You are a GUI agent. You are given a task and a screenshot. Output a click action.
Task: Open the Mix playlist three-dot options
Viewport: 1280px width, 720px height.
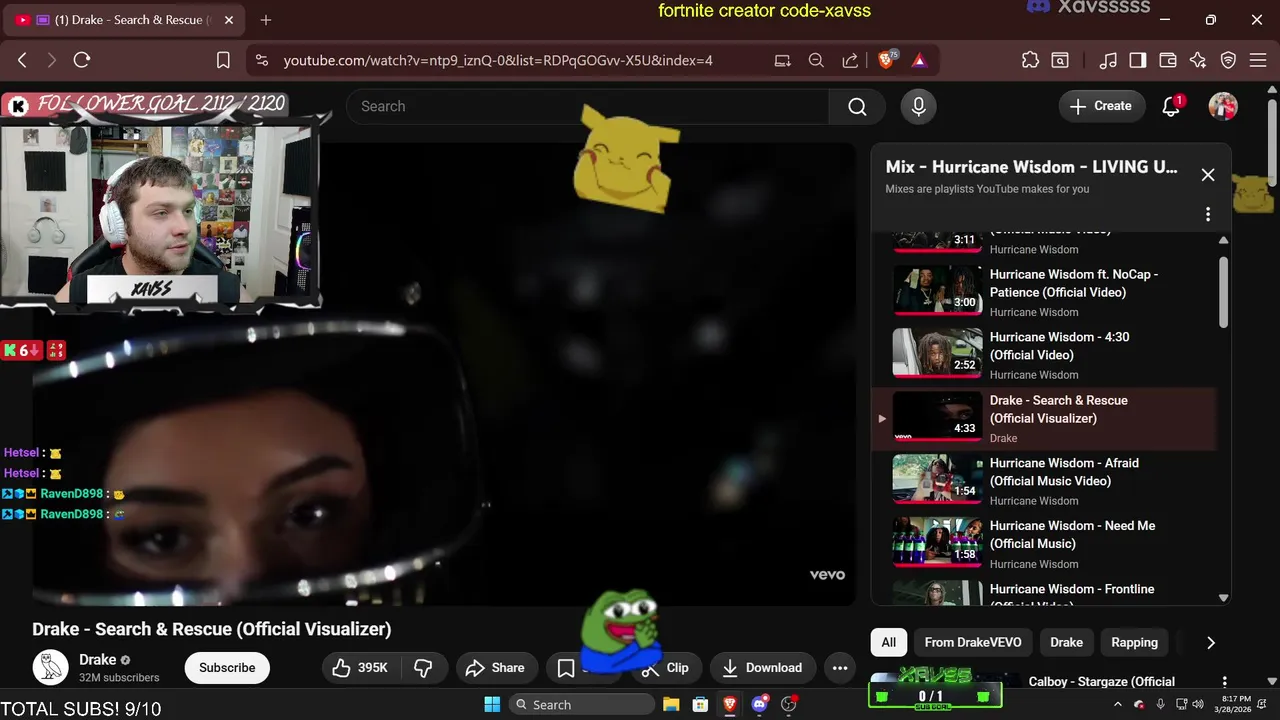click(x=1208, y=214)
